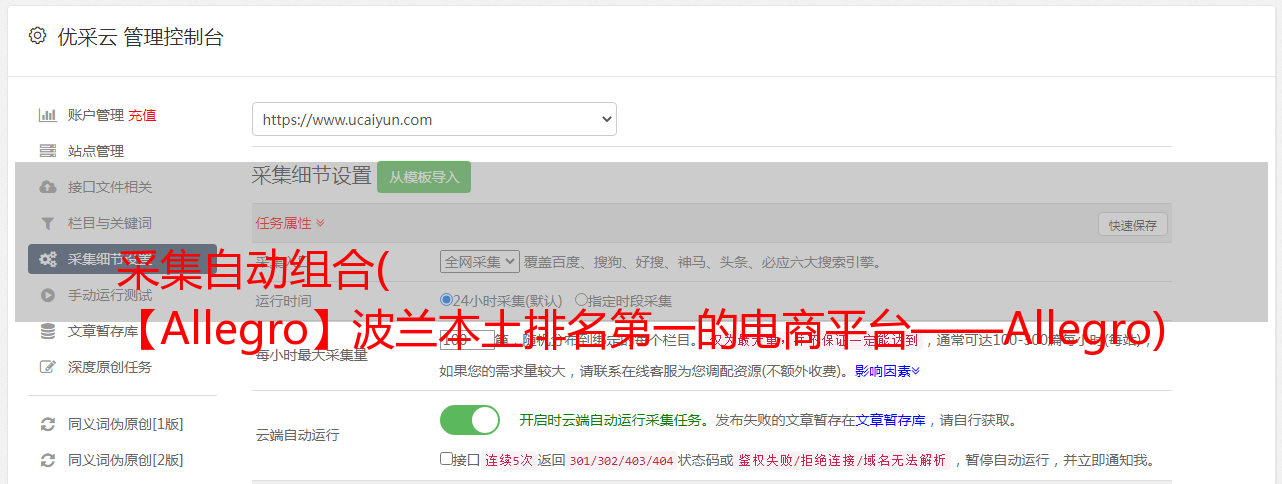Click the 301/302/403/404 status code text
This screenshot has width=1282, height=484.
pos(621,460)
